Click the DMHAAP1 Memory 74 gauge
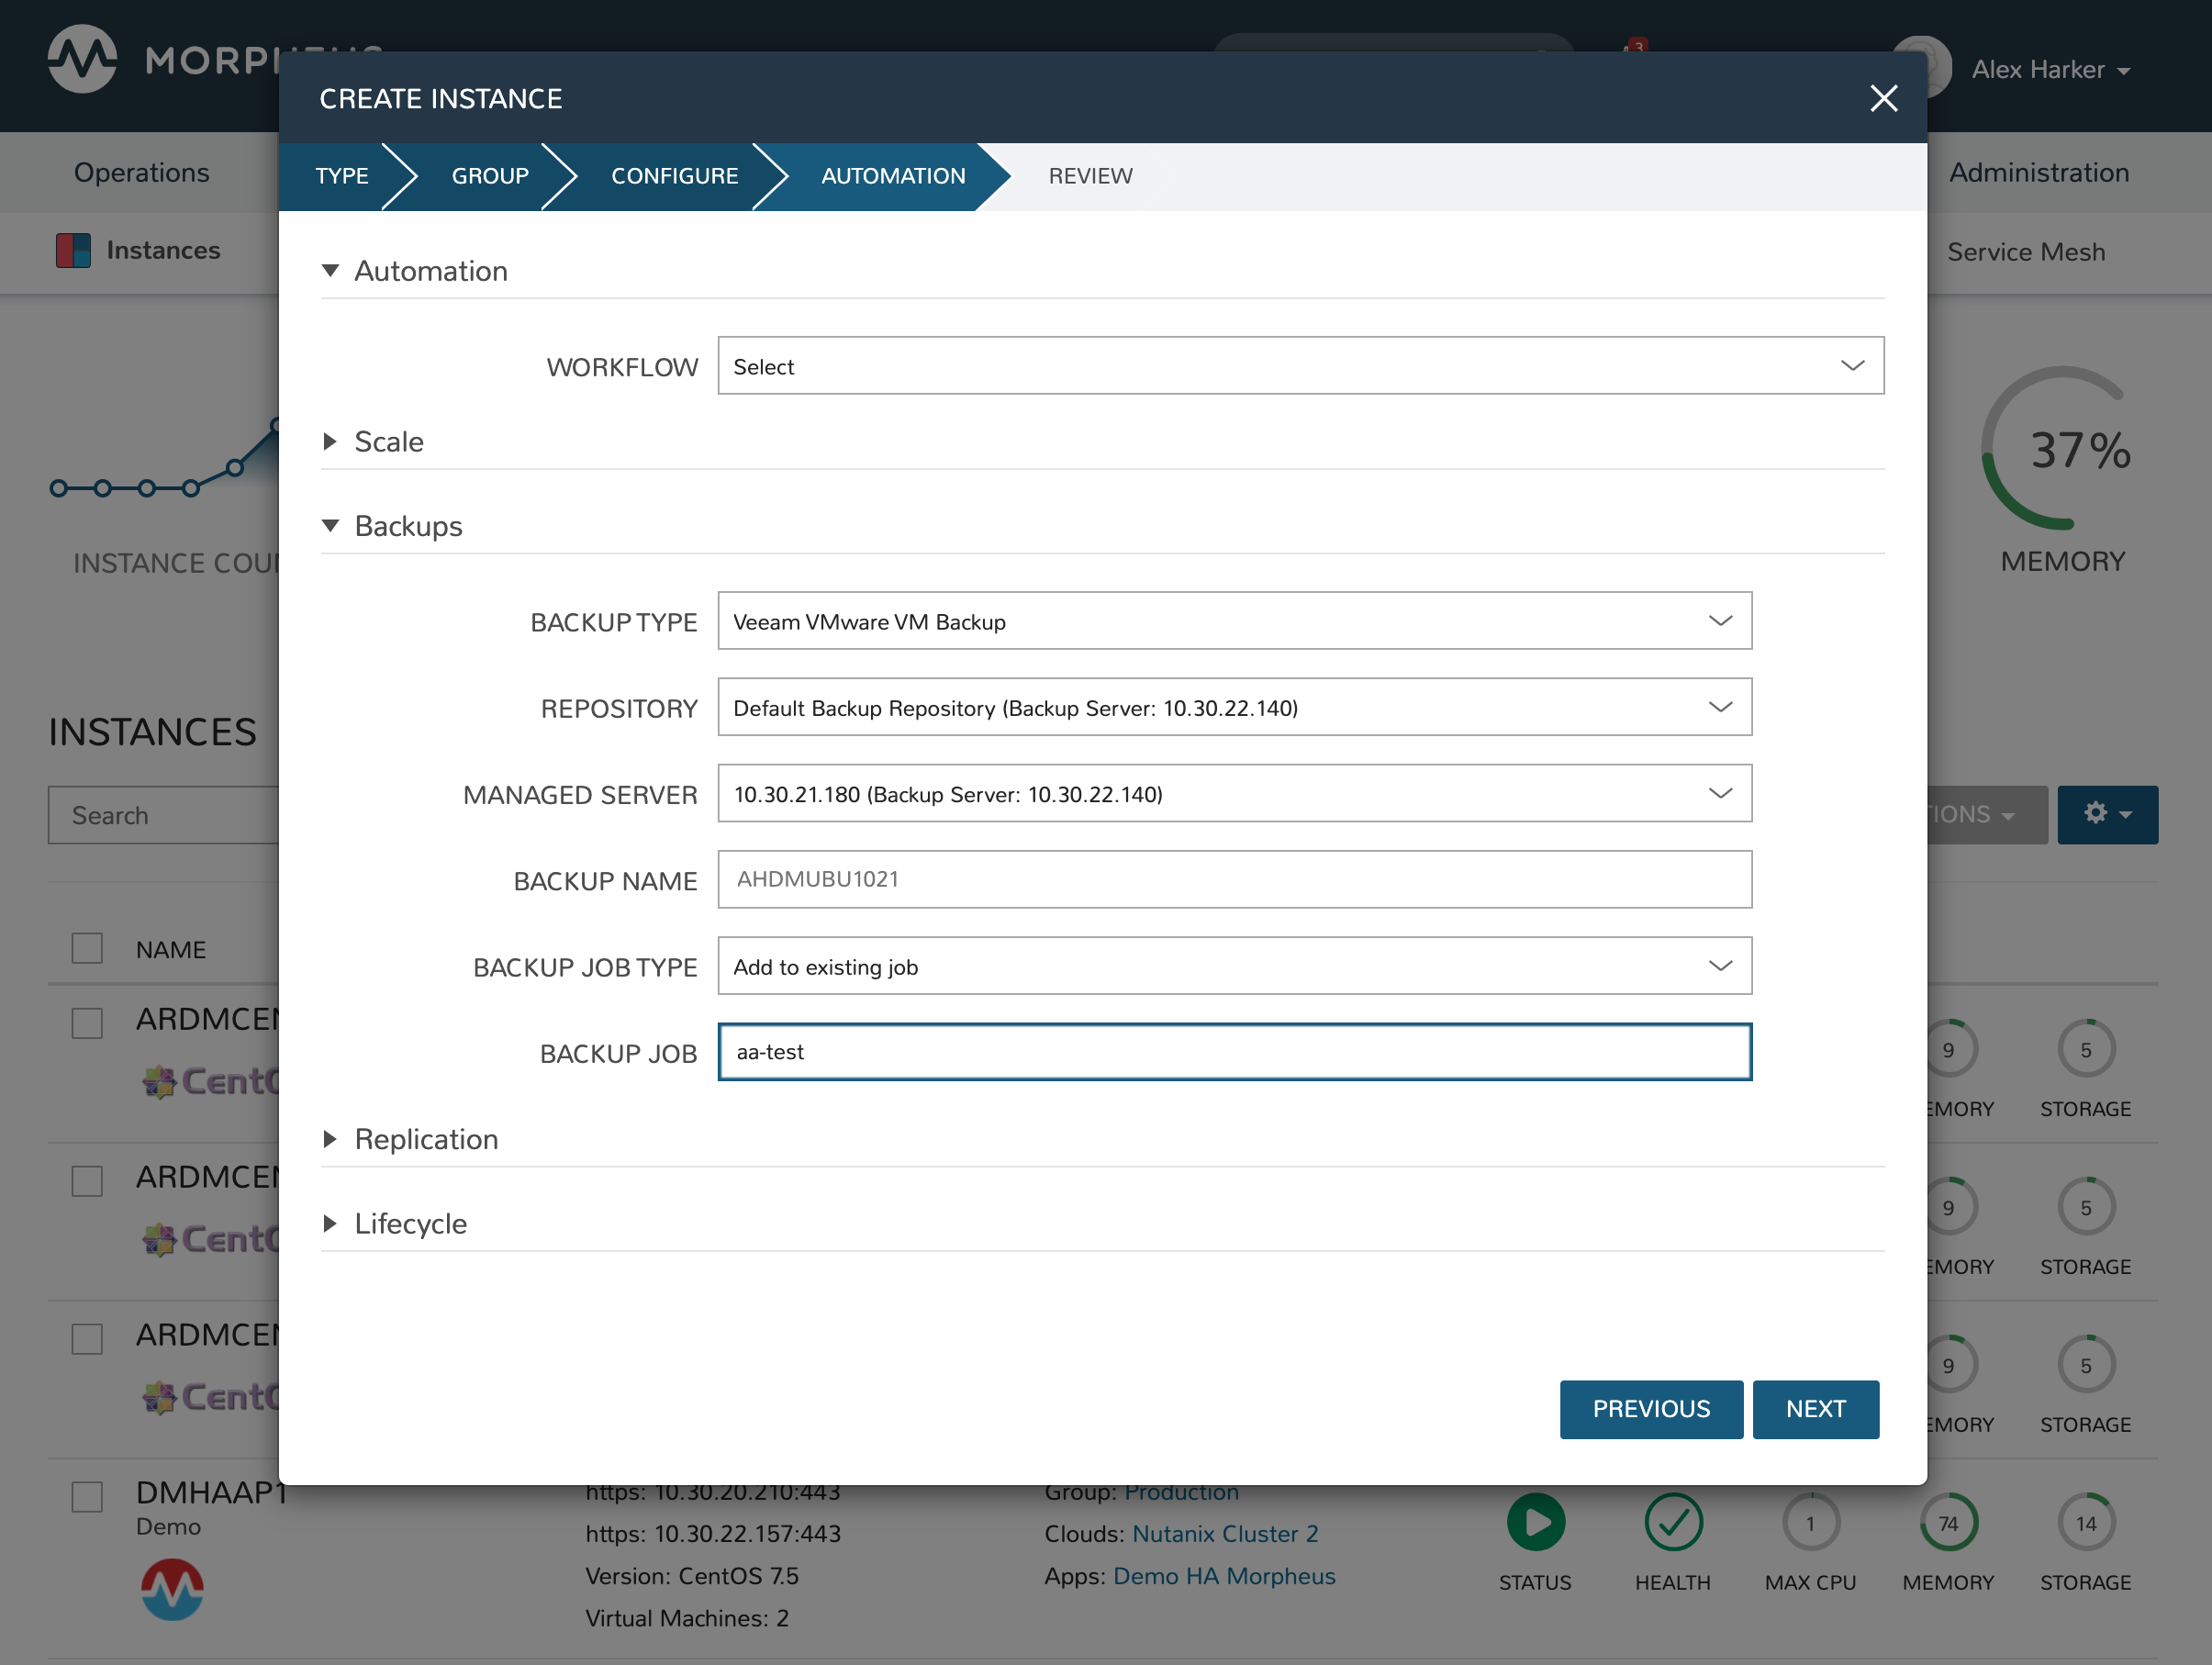 coord(1947,1522)
